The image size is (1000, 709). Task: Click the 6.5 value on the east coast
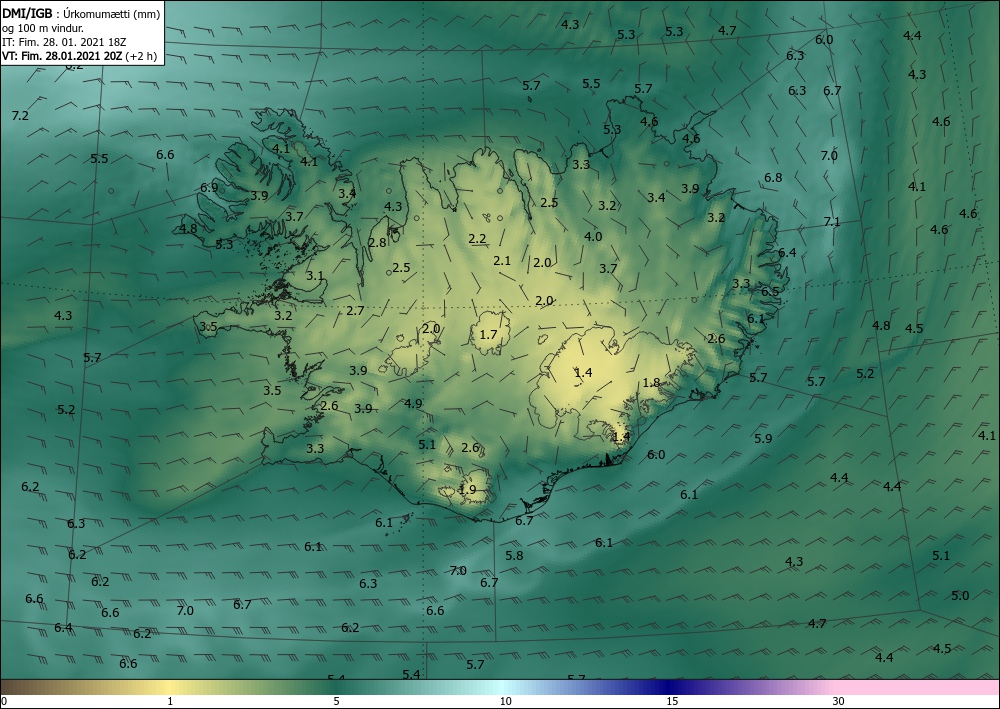pyautogui.click(x=770, y=291)
